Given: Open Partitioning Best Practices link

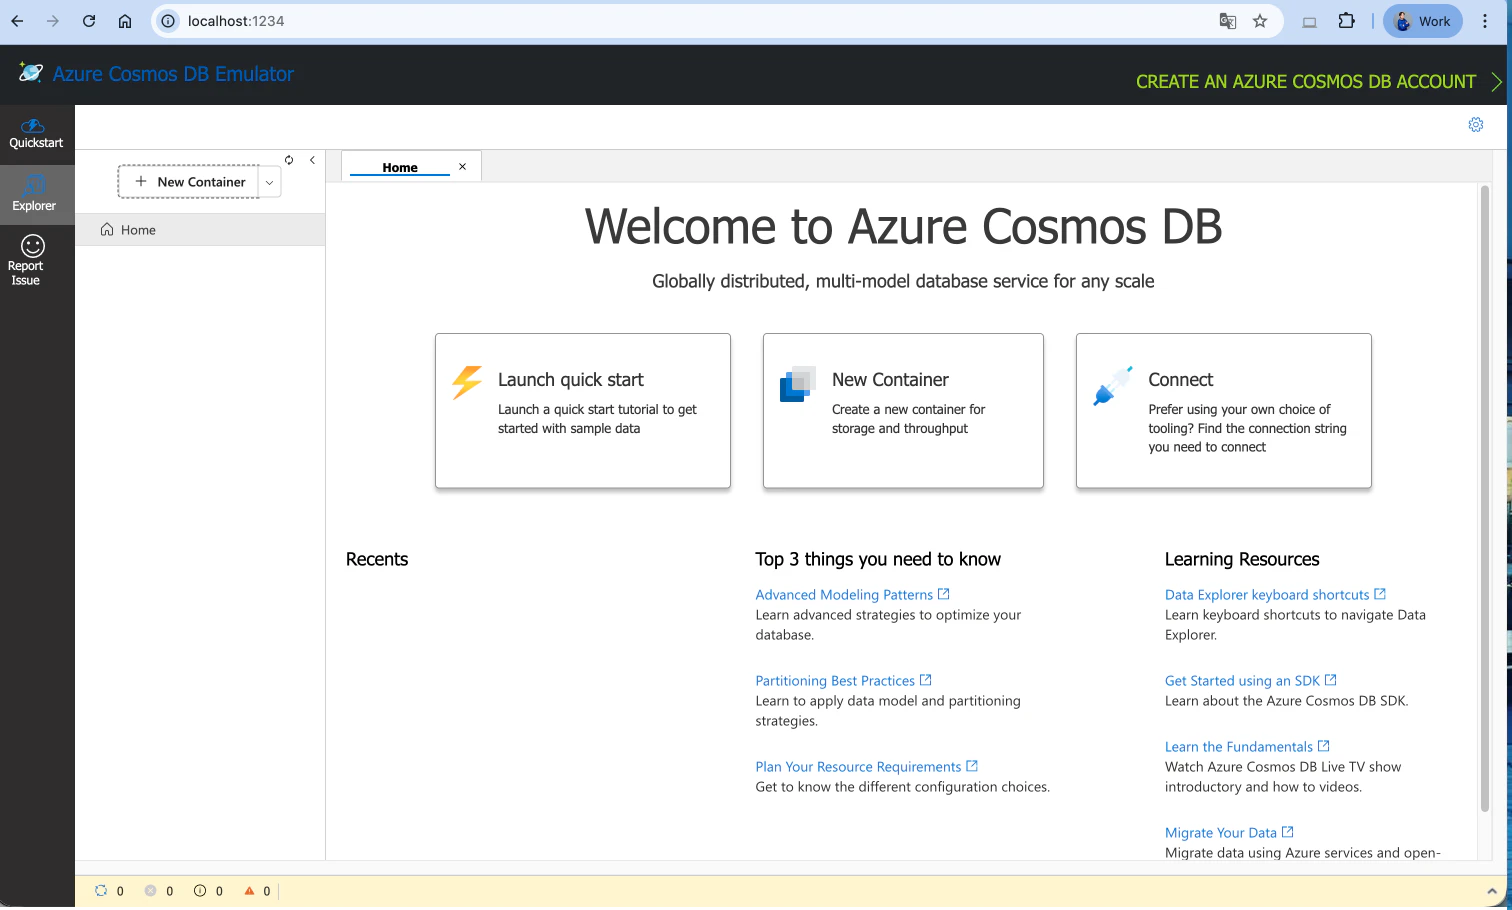Looking at the screenshot, I should [x=843, y=681].
